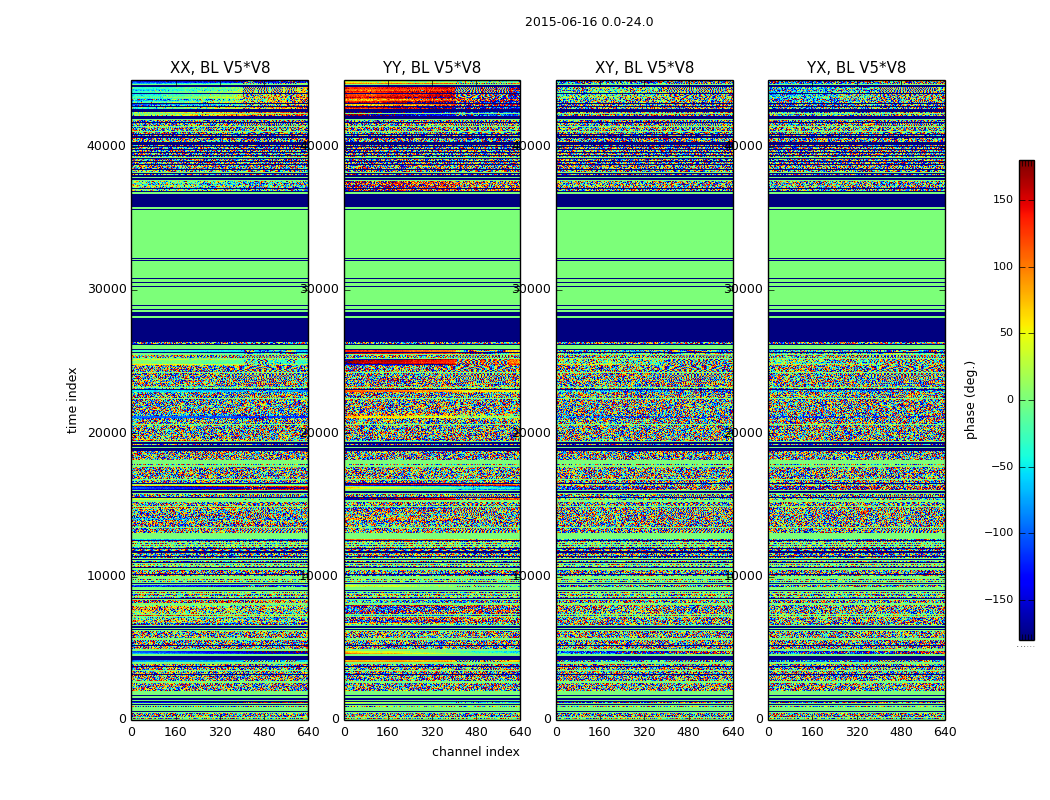Click YY panel x-tick label '480'
This screenshot has width=1050, height=800.
pyautogui.click(x=476, y=732)
